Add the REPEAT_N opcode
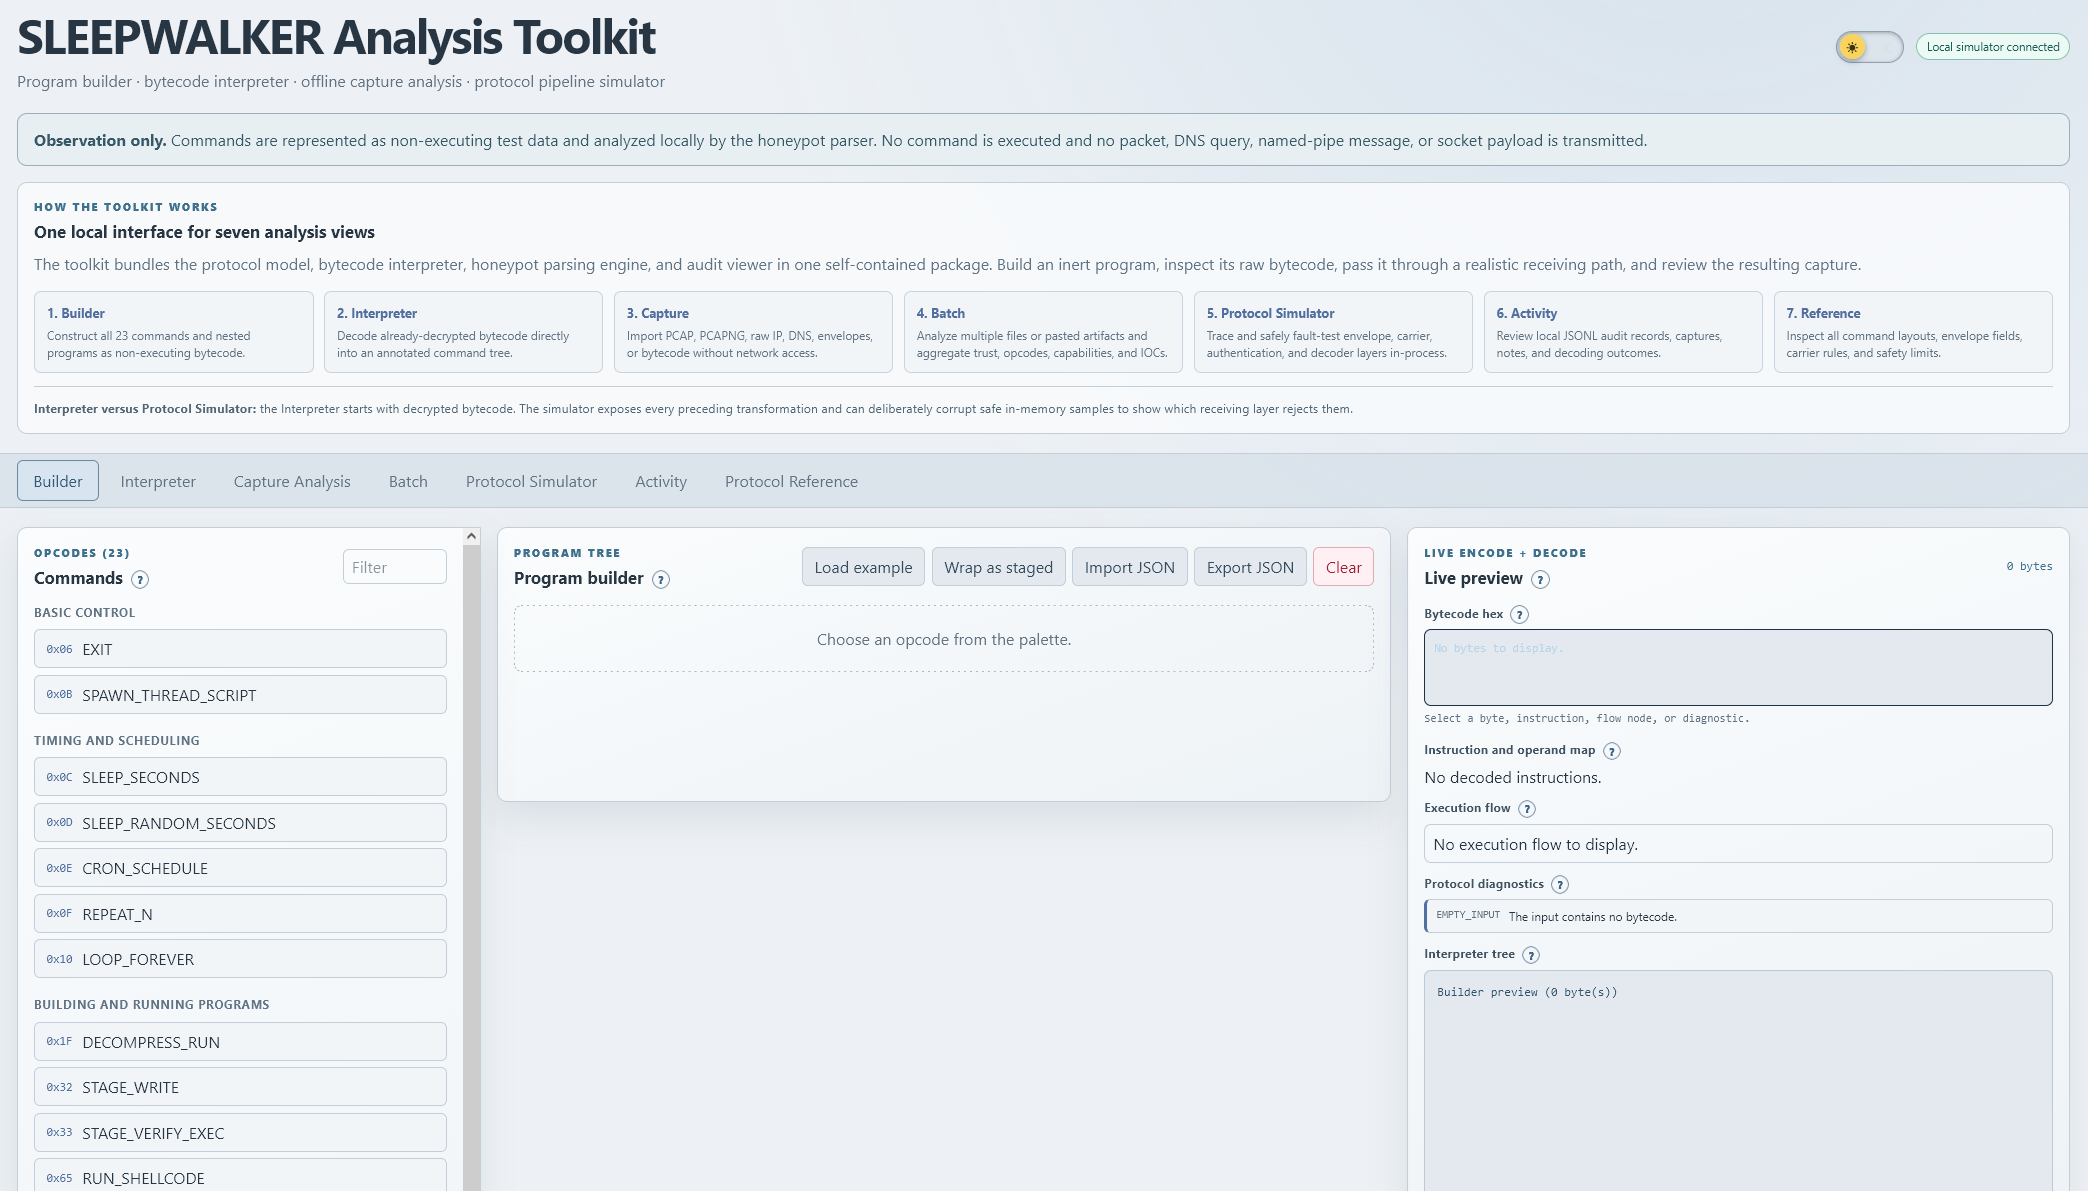Screen dimensions: 2088x1191 (x=240, y=914)
